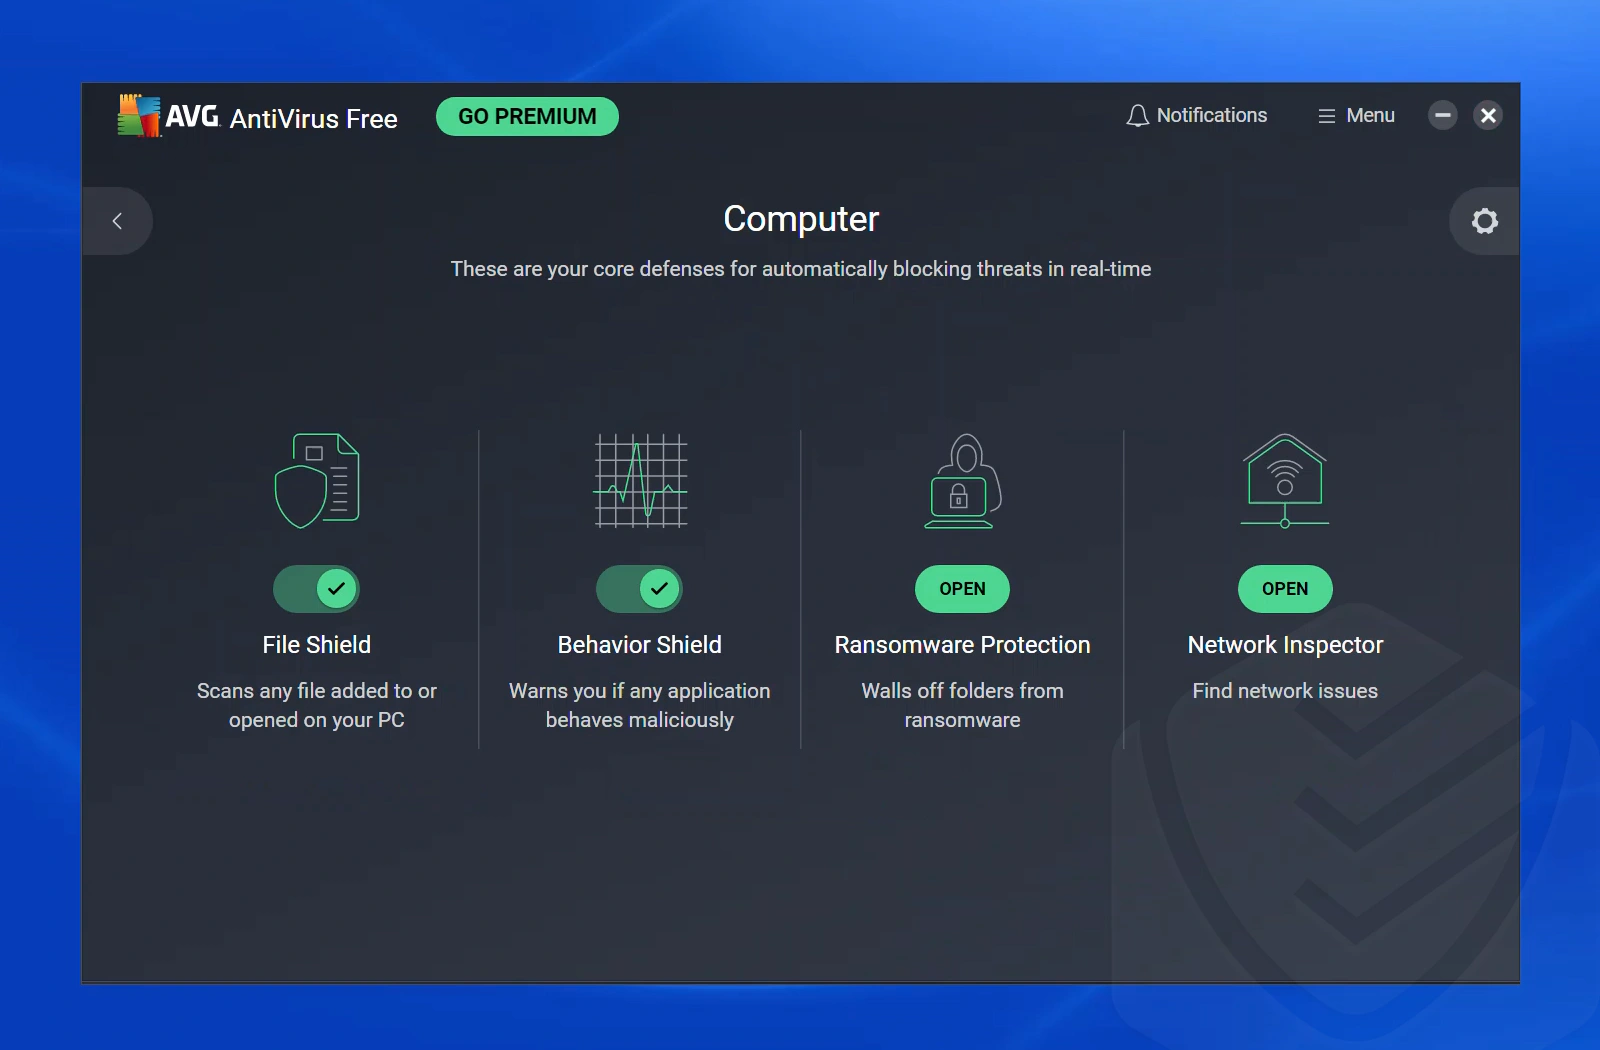Screen dimensions: 1600x1050
Task: Click the Behavior Shield heartbeat icon
Action: 640,481
